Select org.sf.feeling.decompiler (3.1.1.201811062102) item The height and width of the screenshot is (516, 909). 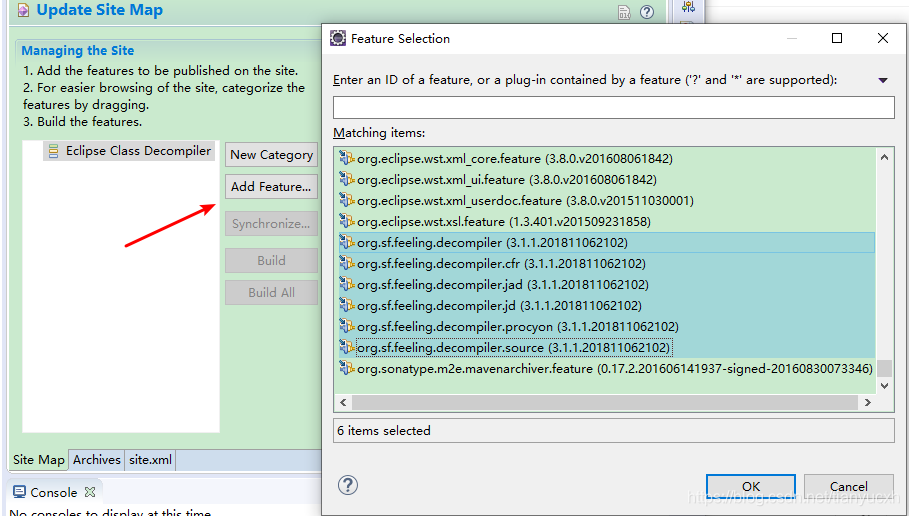[x=606, y=242]
